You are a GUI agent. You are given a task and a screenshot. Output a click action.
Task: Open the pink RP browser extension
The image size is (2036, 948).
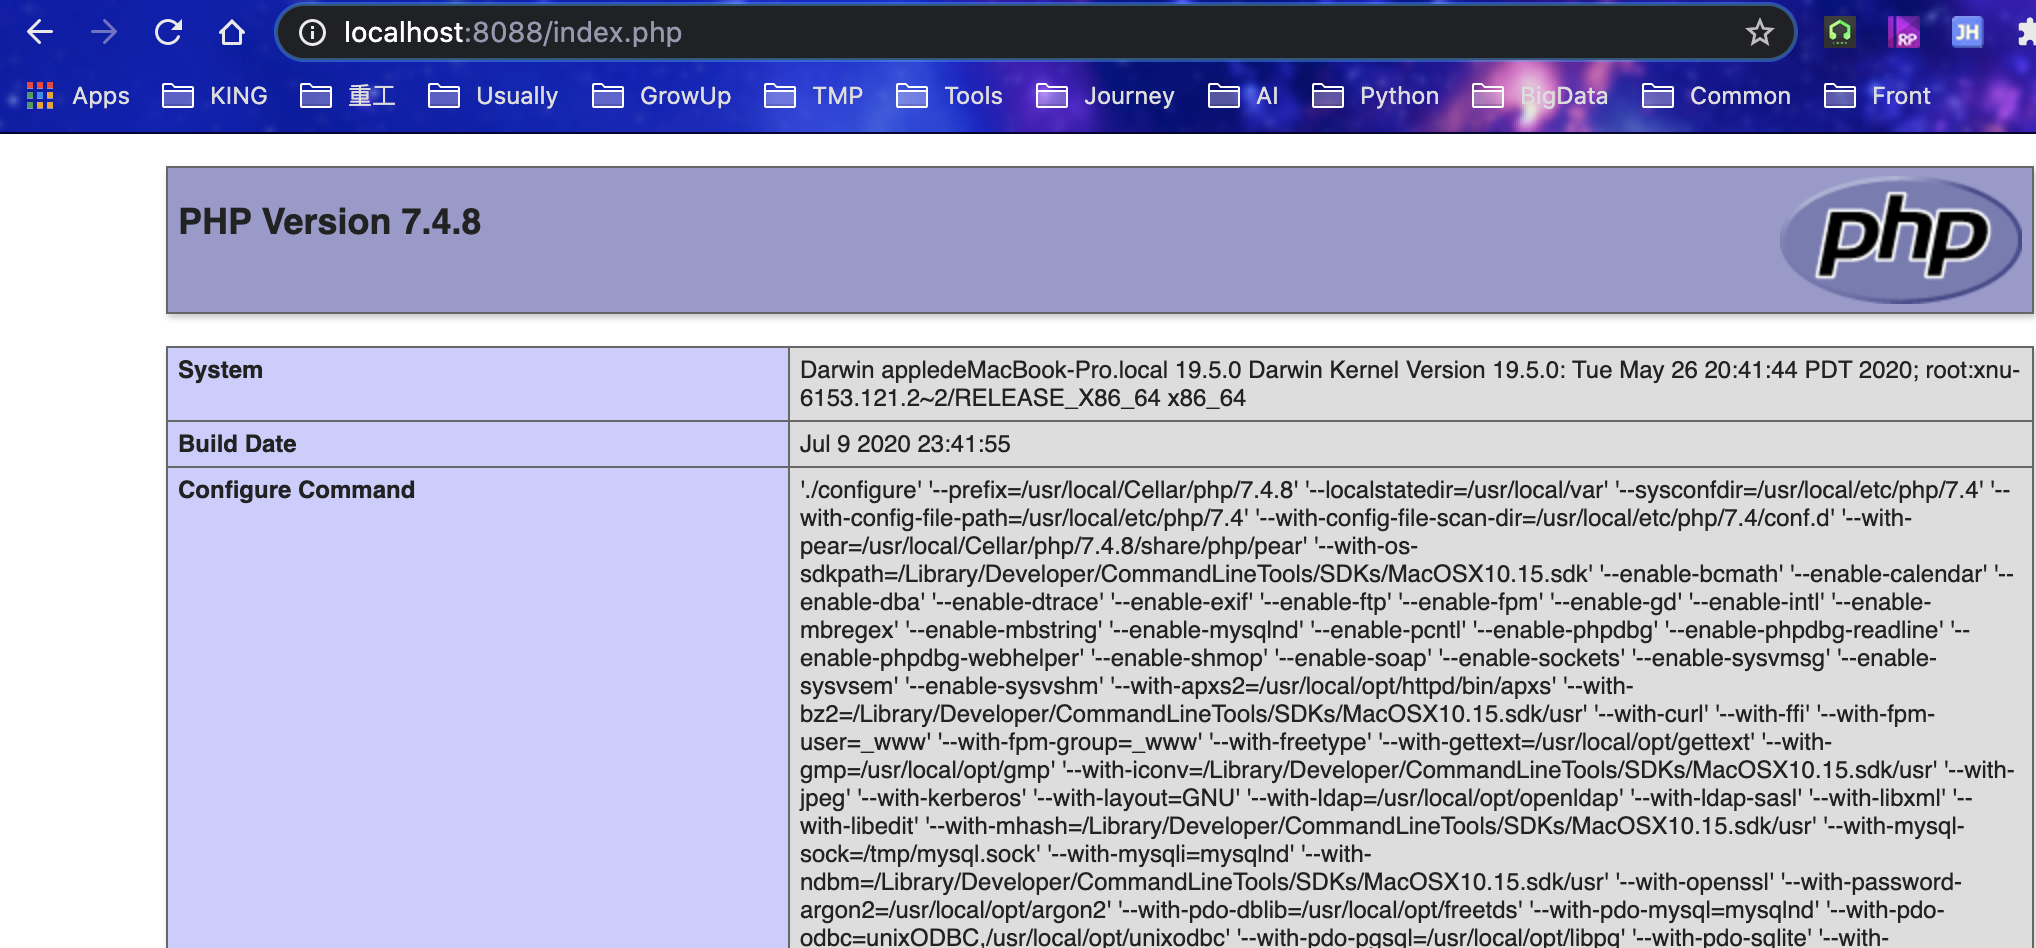tap(1905, 31)
